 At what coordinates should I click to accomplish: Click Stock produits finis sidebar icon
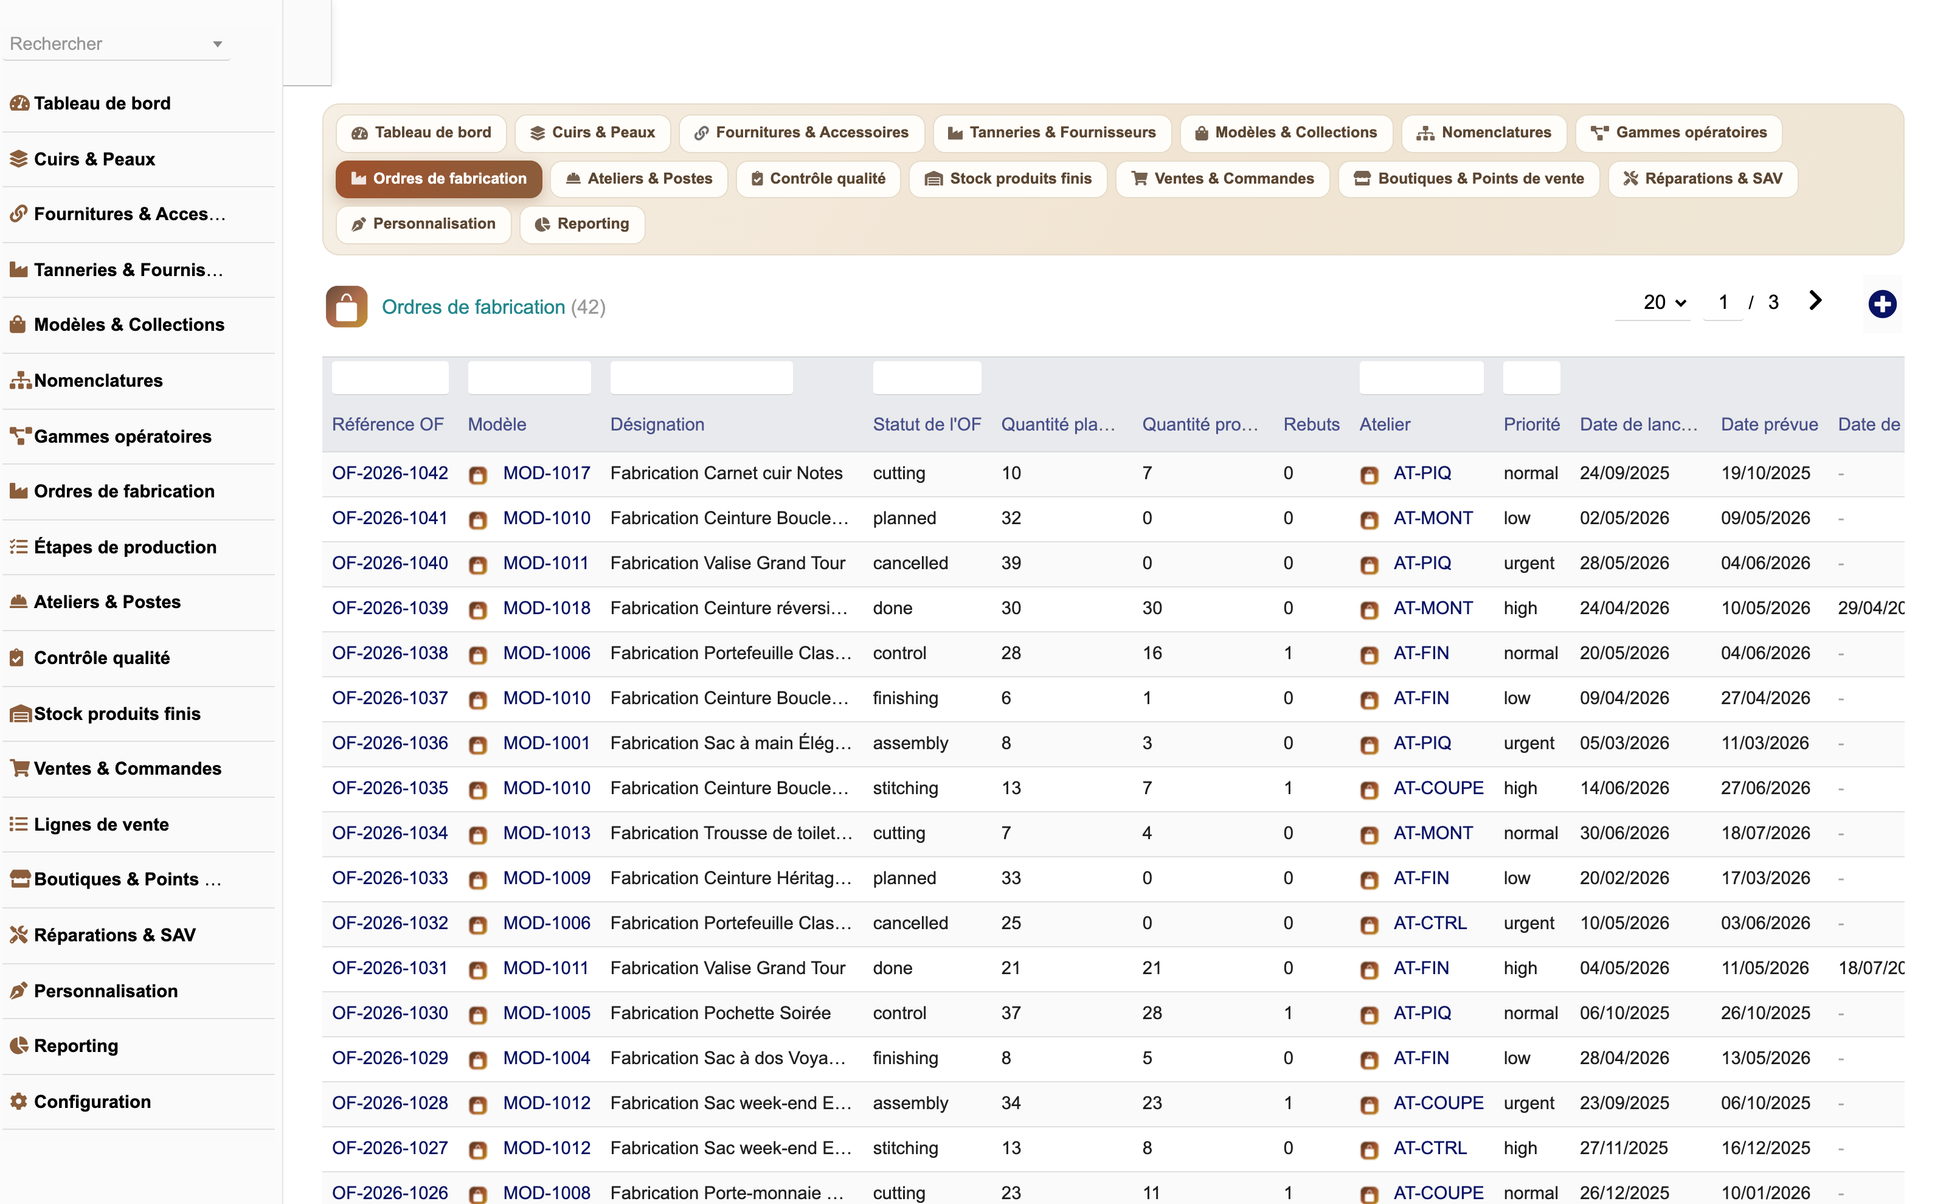tap(20, 714)
